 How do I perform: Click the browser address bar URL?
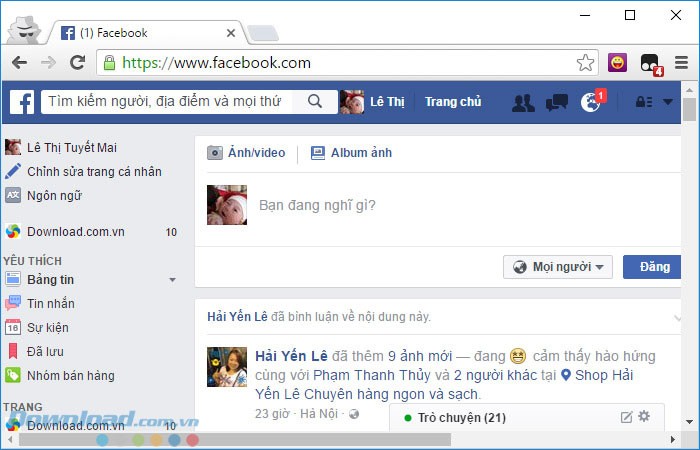coord(217,62)
